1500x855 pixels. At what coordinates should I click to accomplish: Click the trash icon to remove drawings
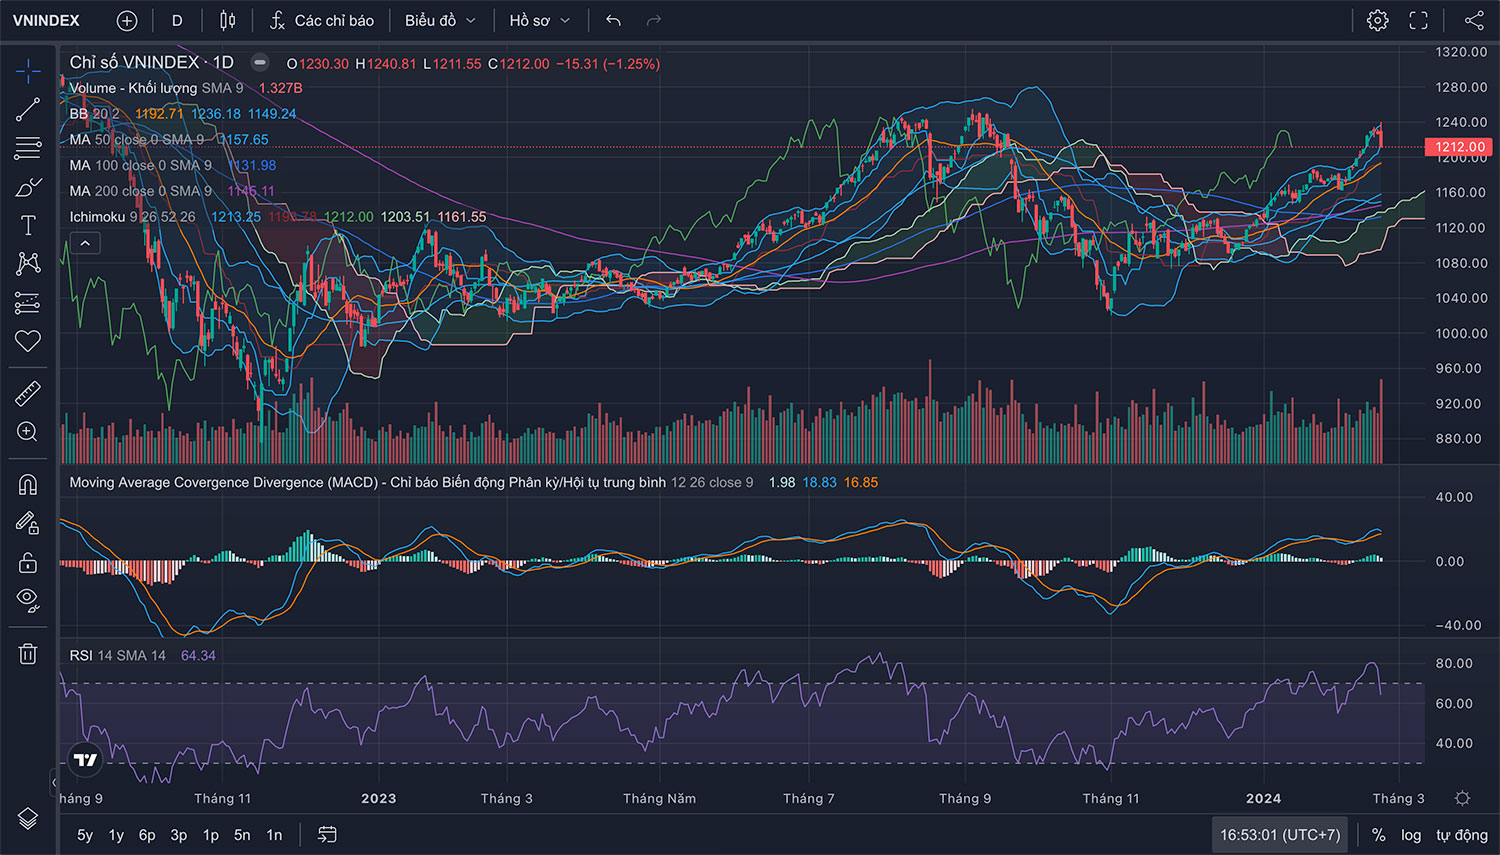pyautogui.click(x=28, y=654)
